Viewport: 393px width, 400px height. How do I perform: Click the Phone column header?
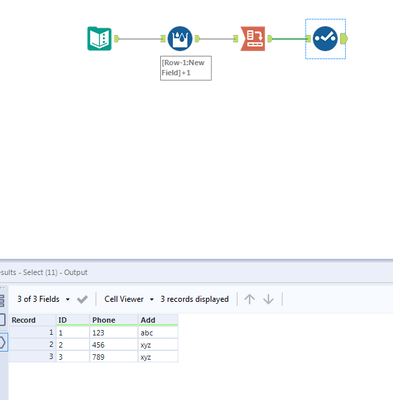coord(114,320)
